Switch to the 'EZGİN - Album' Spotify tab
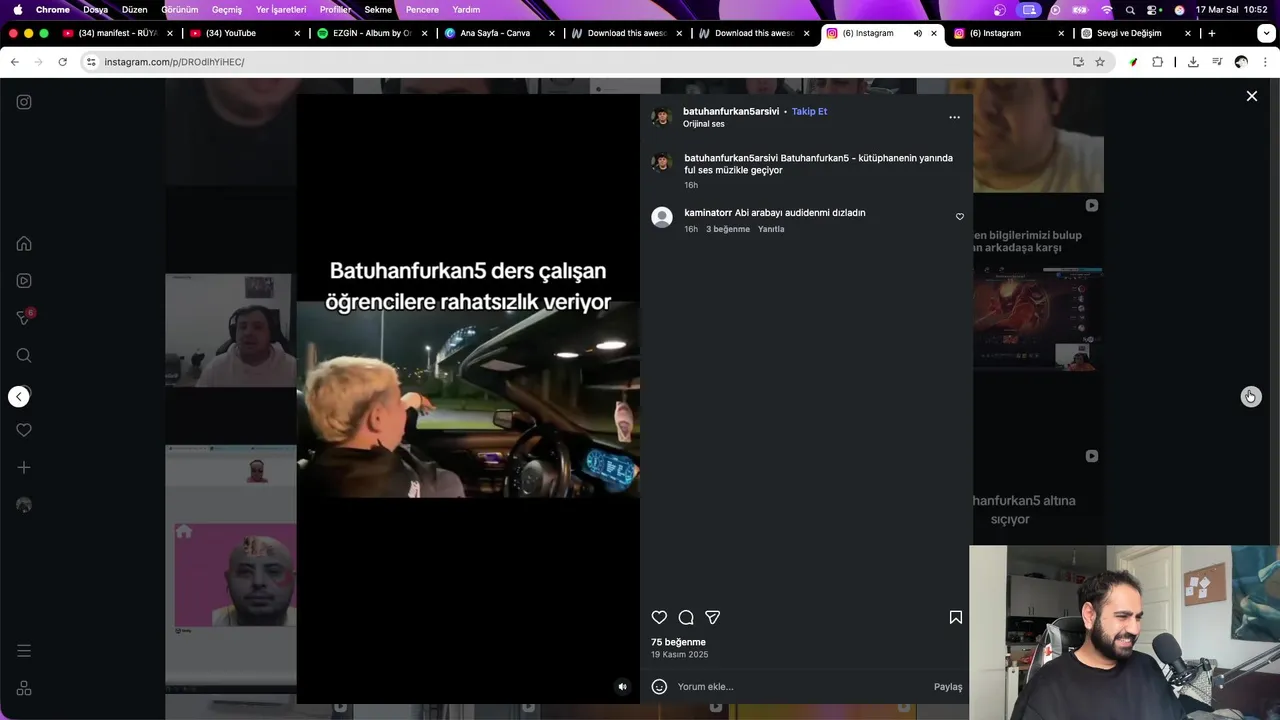Image resolution: width=1280 pixels, height=720 pixels. (372, 33)
